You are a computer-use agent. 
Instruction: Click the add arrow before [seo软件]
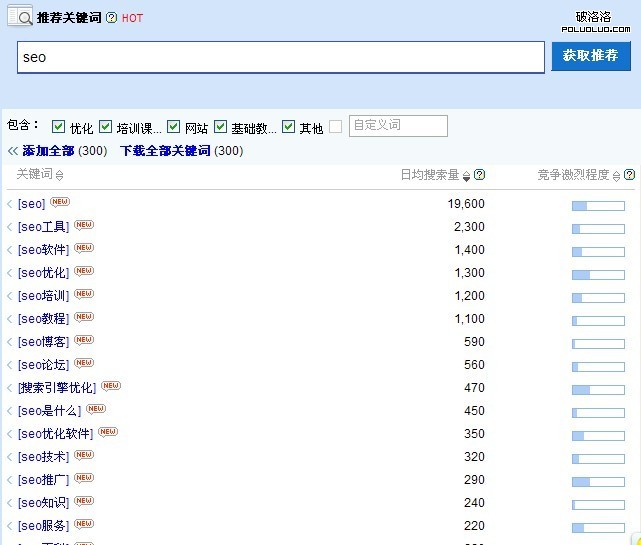point(10,250)
